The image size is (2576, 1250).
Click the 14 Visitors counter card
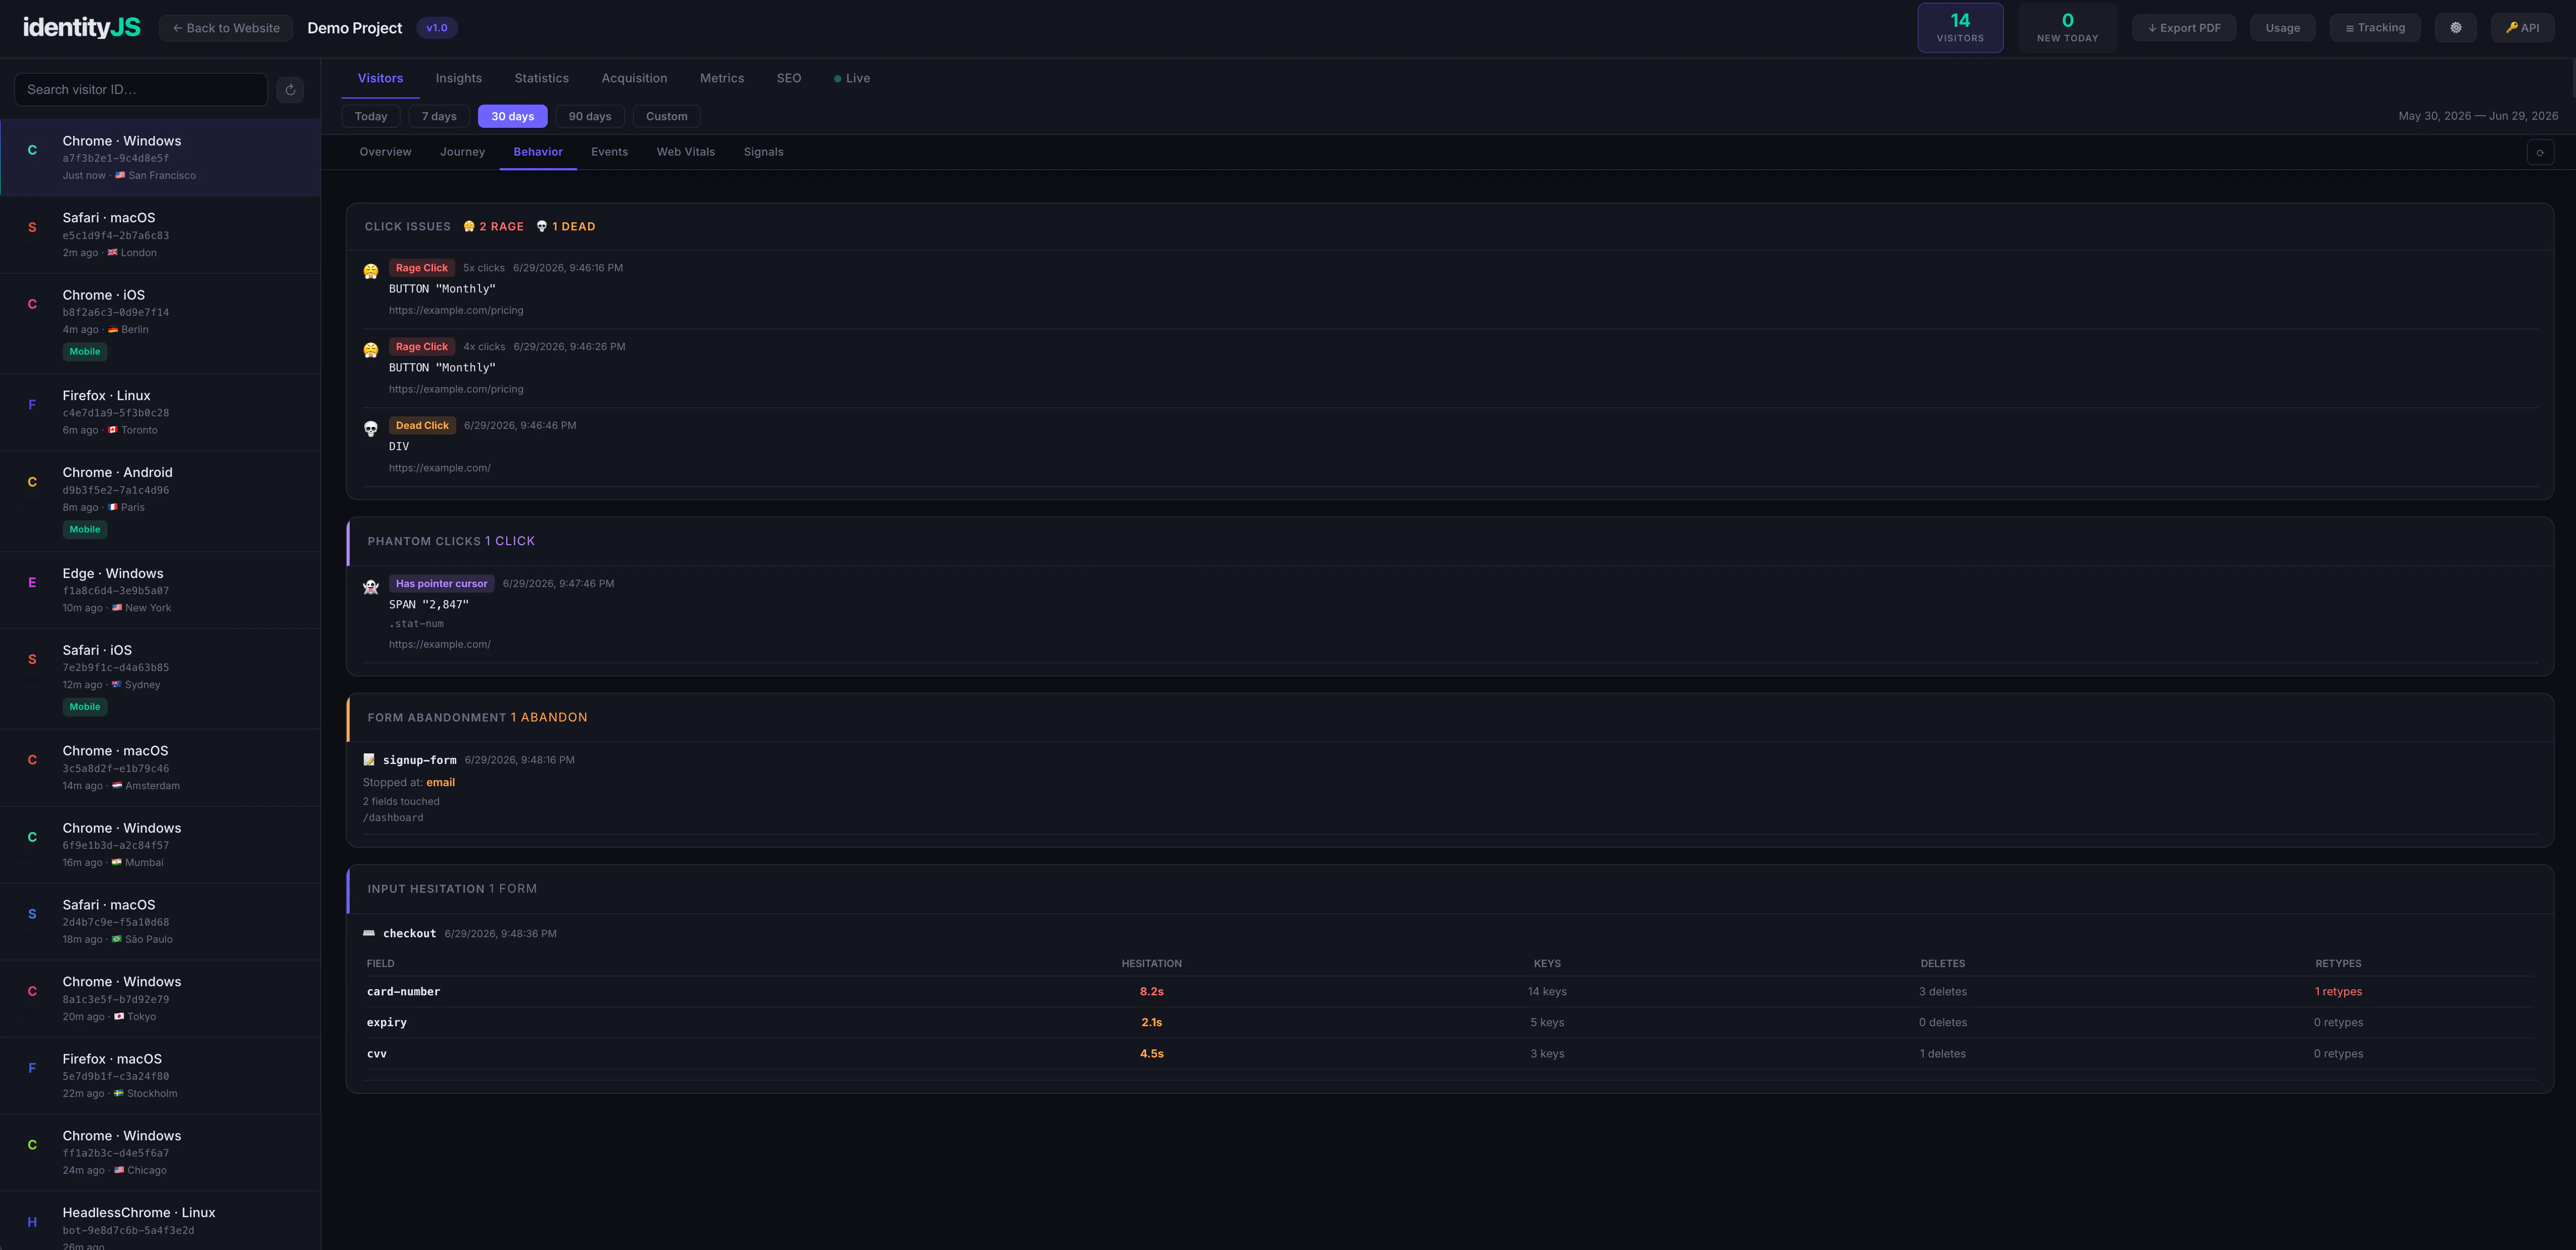tap(1960, 28)
